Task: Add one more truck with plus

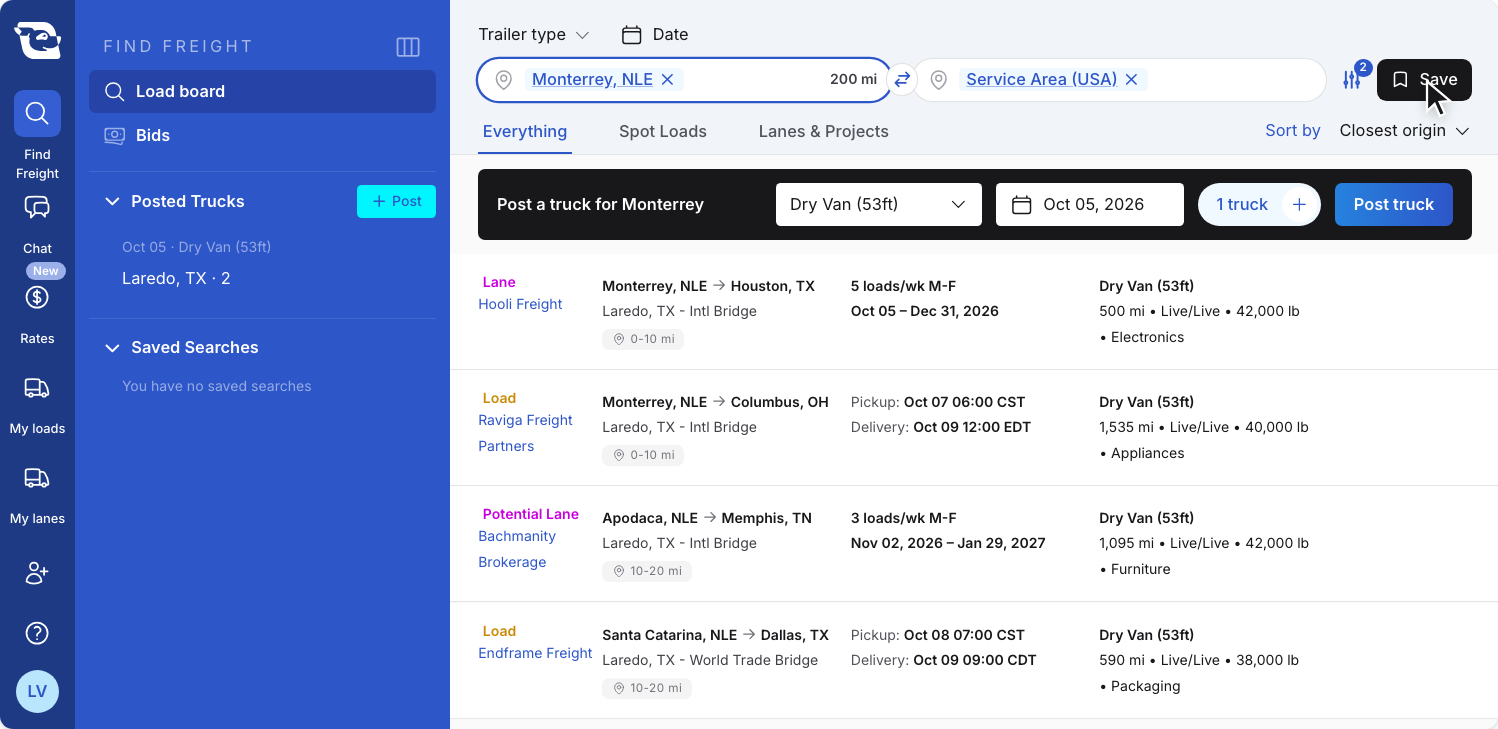Action: [x=1299, y=204]
